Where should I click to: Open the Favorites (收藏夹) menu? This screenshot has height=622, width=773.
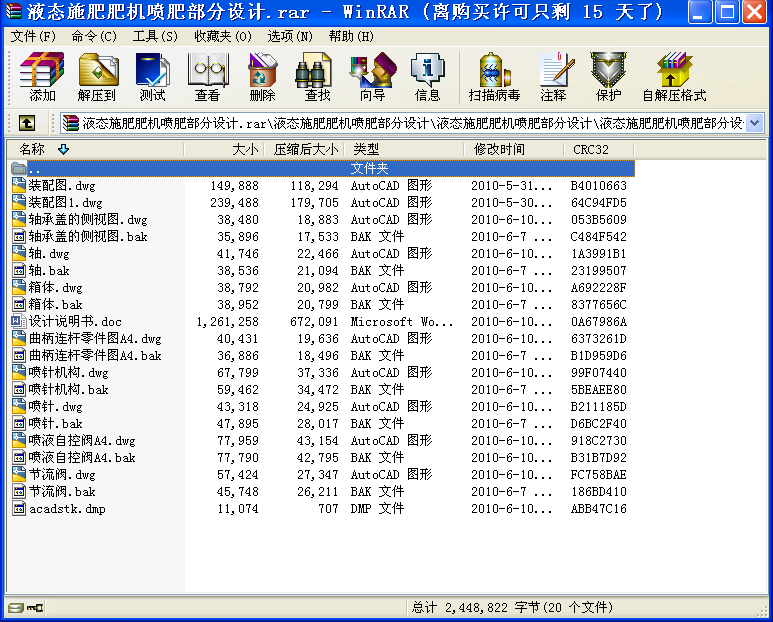[223, 36]
